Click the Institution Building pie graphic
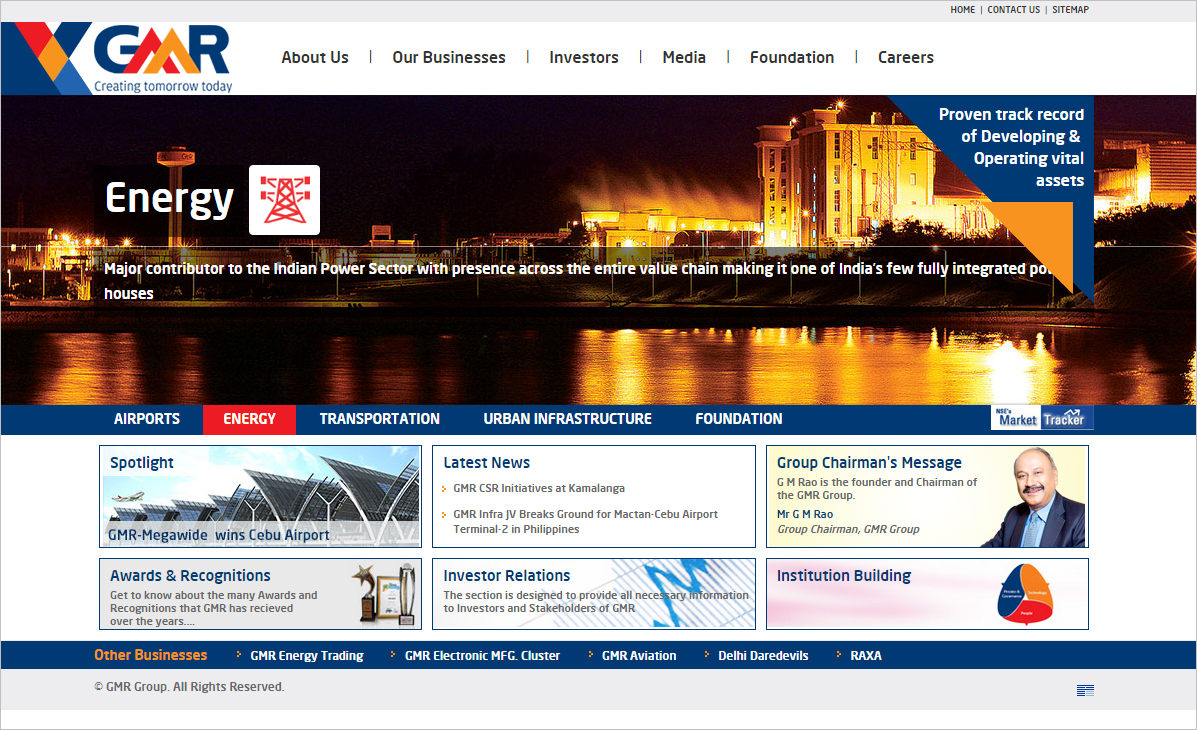The height and width of the screenshot is (730, 1197). [1025, 594]
